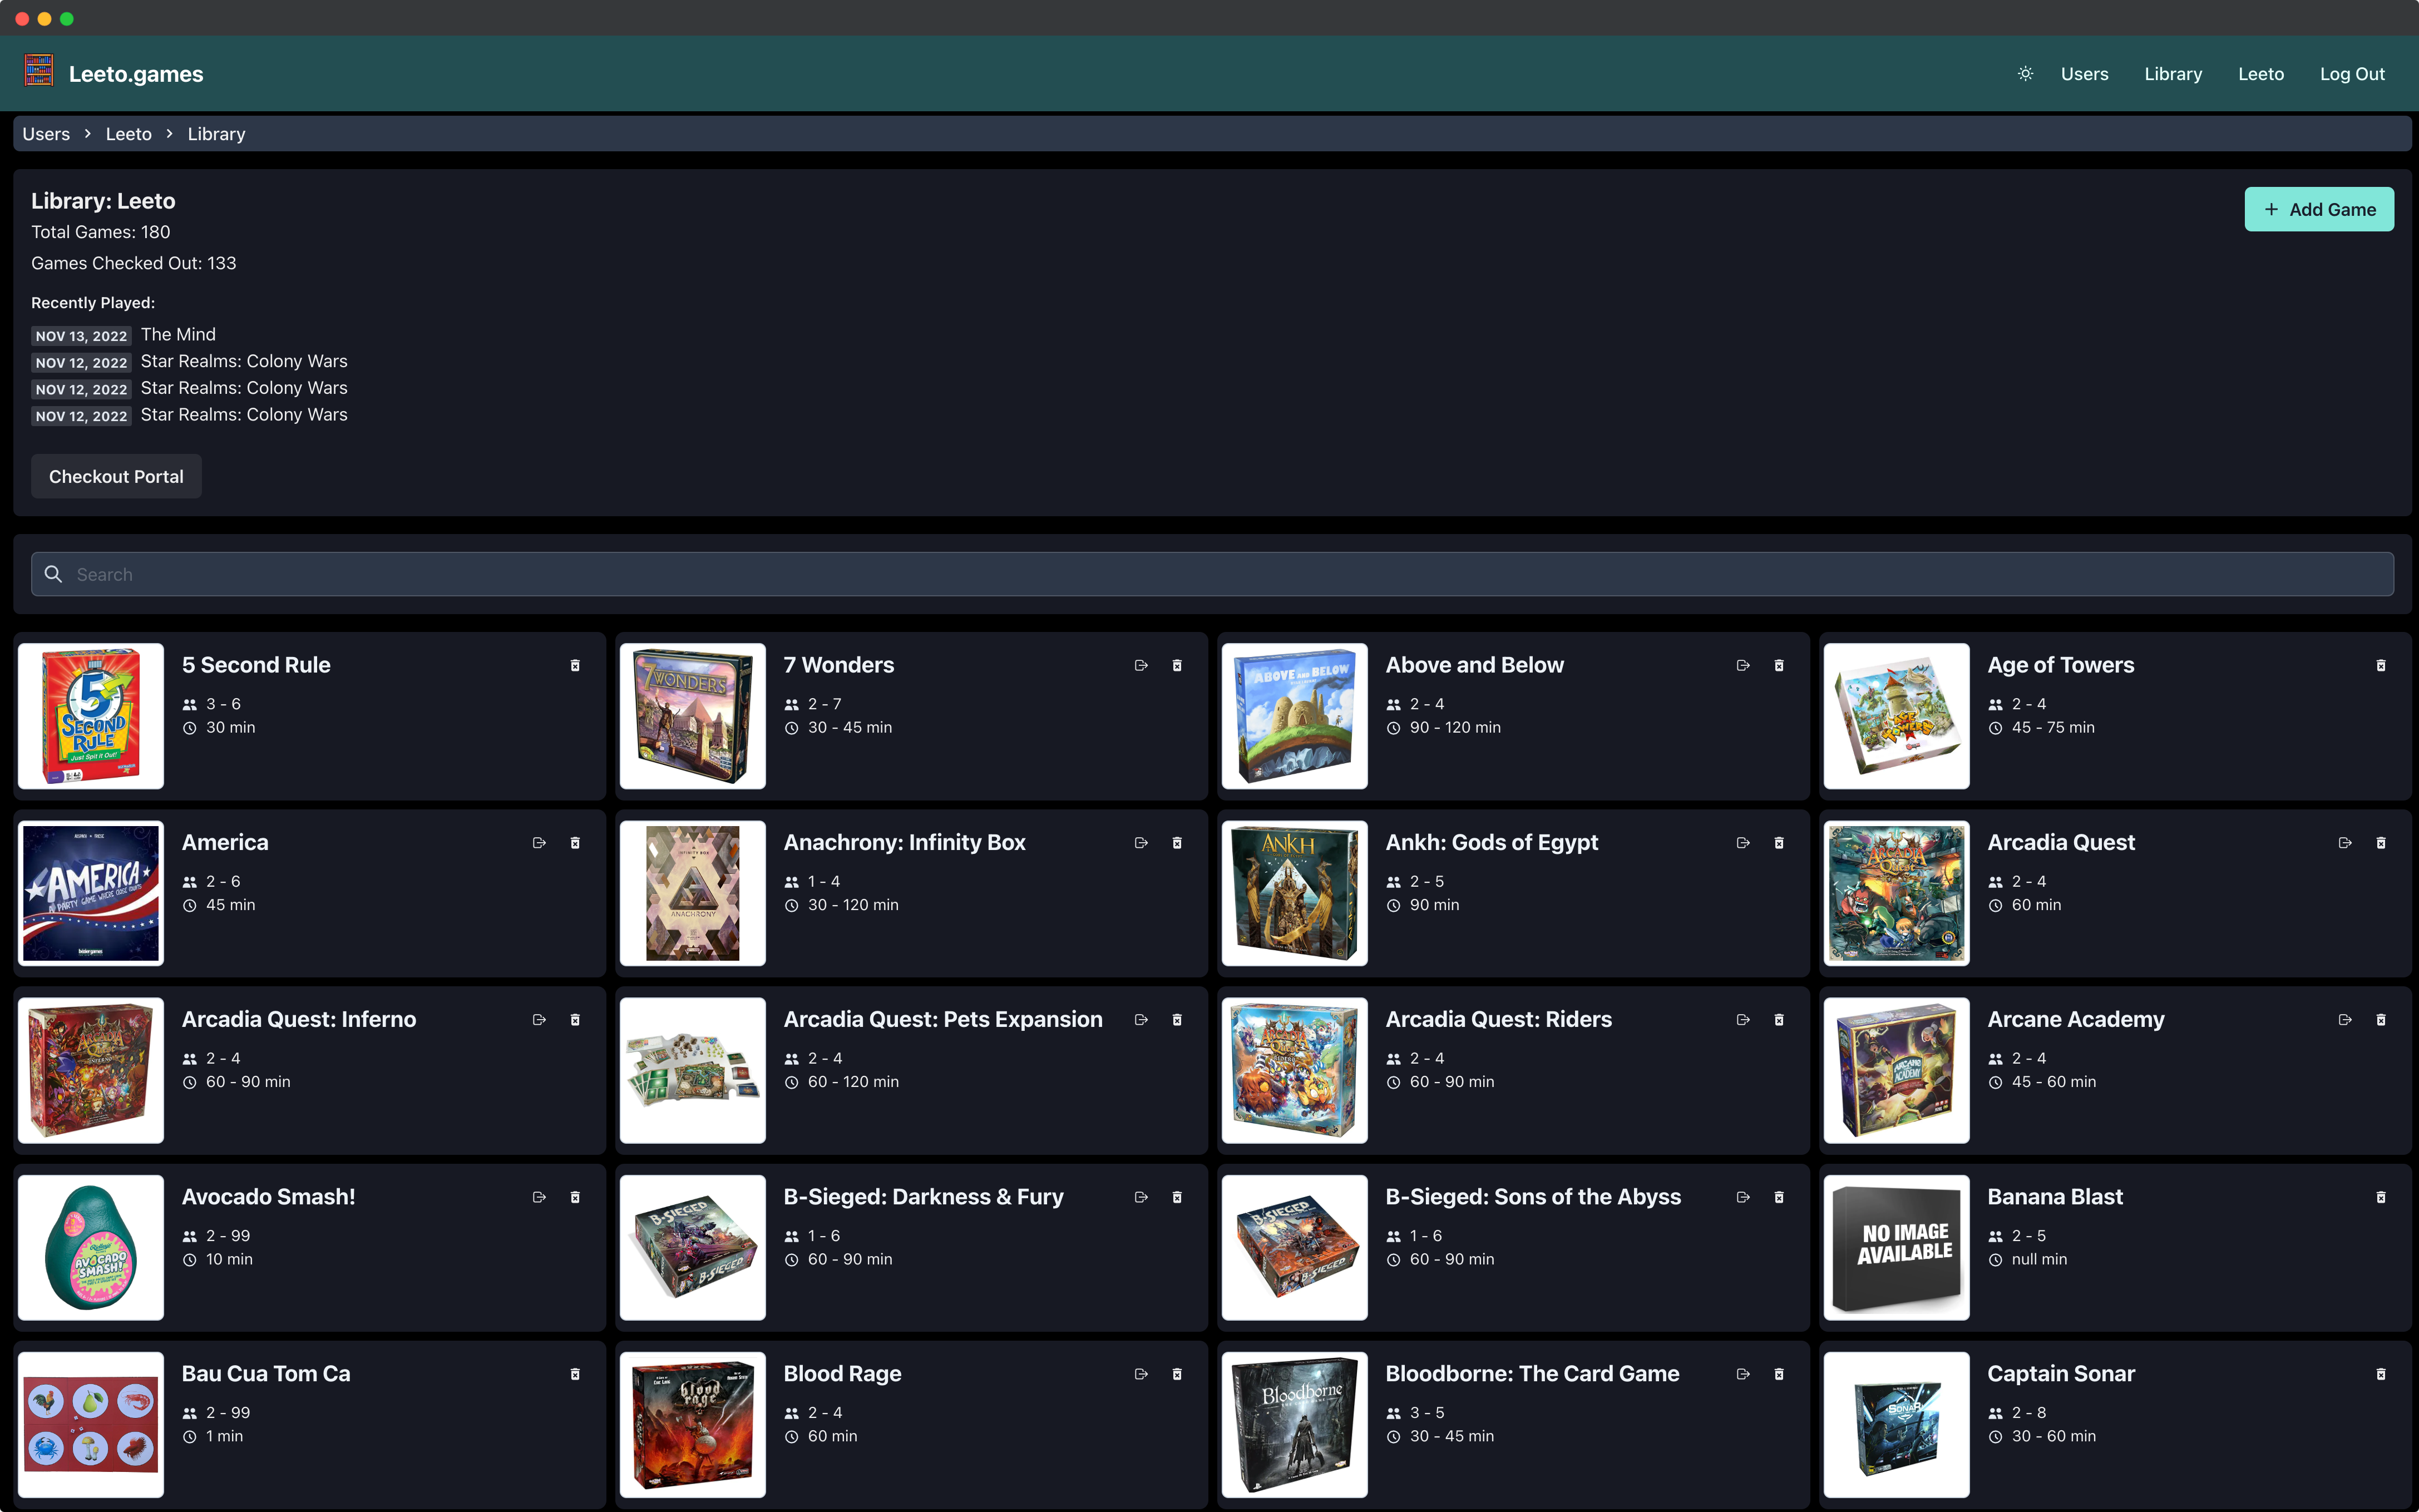Click the Blood Rage cover thumbnail
2419x1512 pixels.
point(692,1424)
